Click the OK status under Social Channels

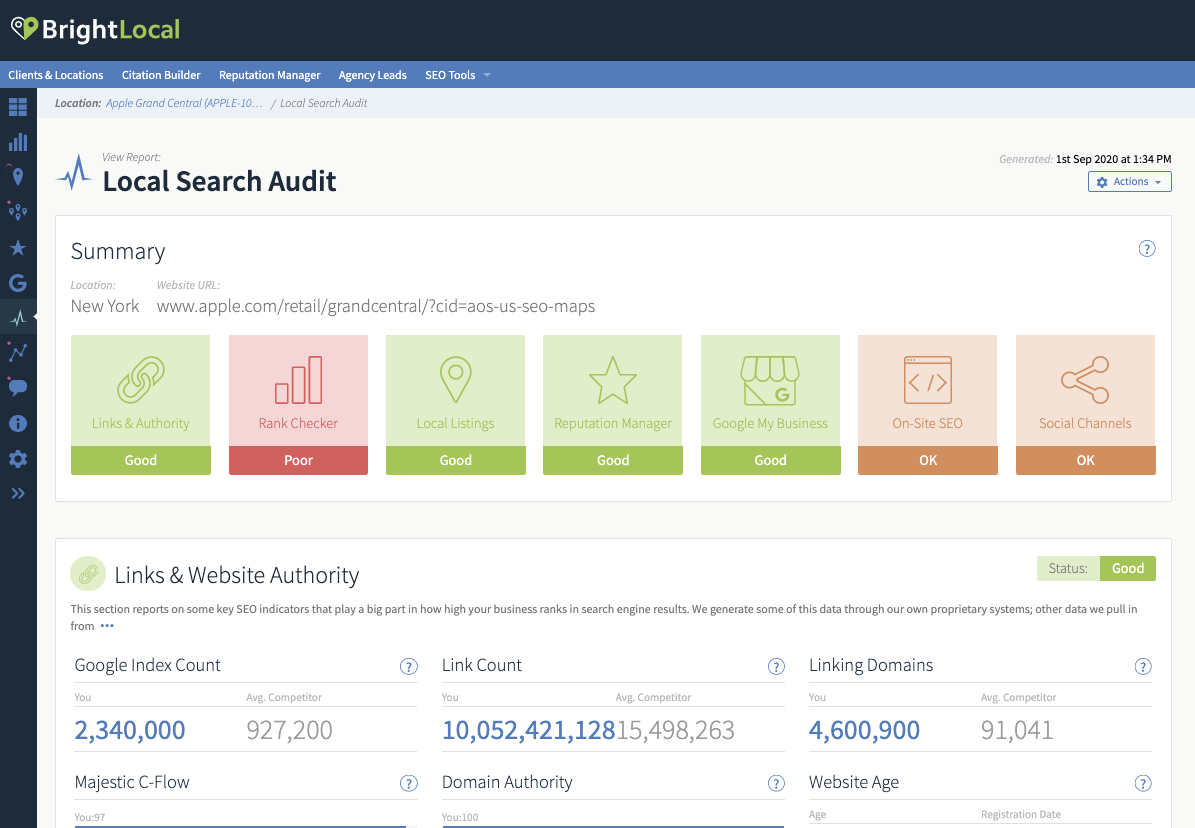(x=1085, y=461)
